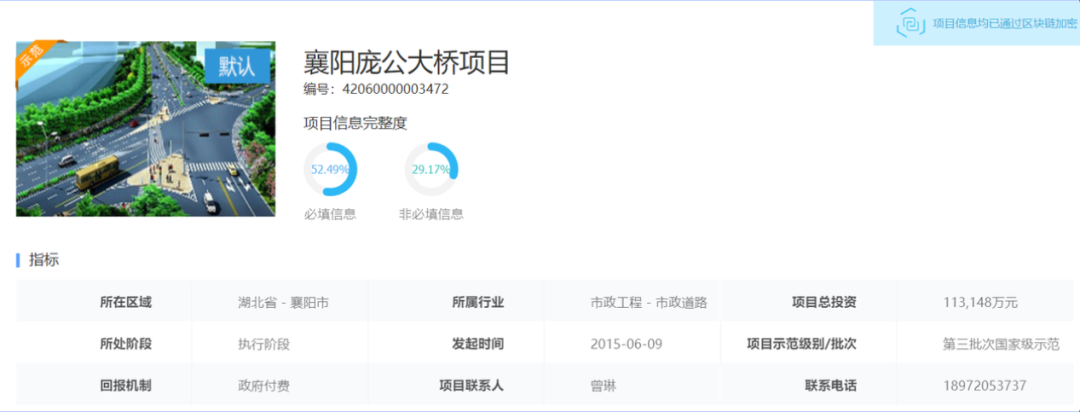Click the 29.17% optional-info progress ring
This screenshot has height=412, width=1080.
pyautogui.click(x=431, y=169)
